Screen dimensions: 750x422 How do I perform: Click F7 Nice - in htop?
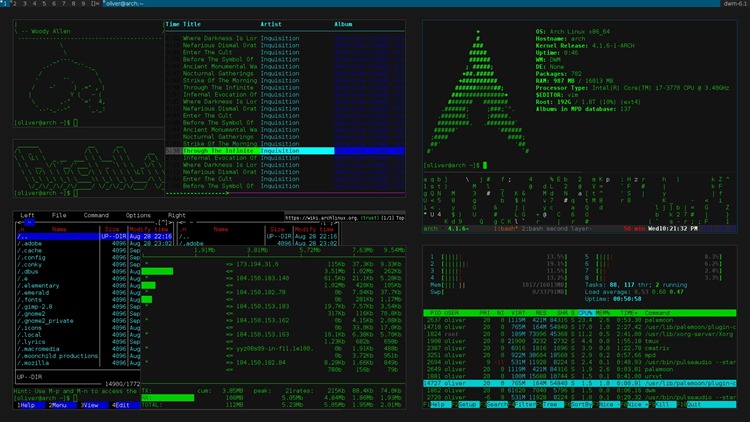[609, 404]
